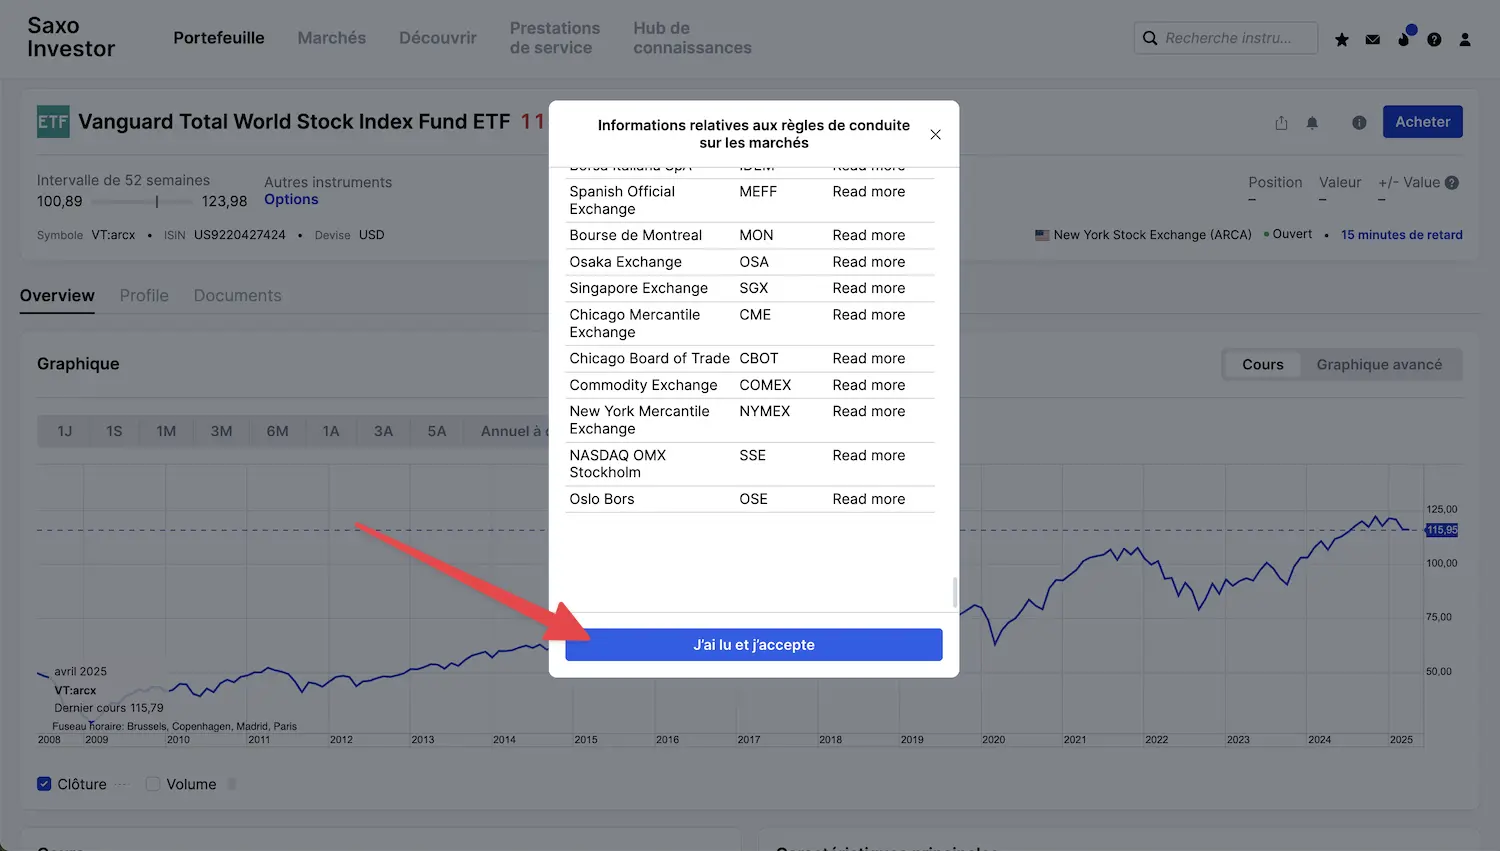
Task: Read more for Bourse de Montreal
Action: [x=868, y=236]
